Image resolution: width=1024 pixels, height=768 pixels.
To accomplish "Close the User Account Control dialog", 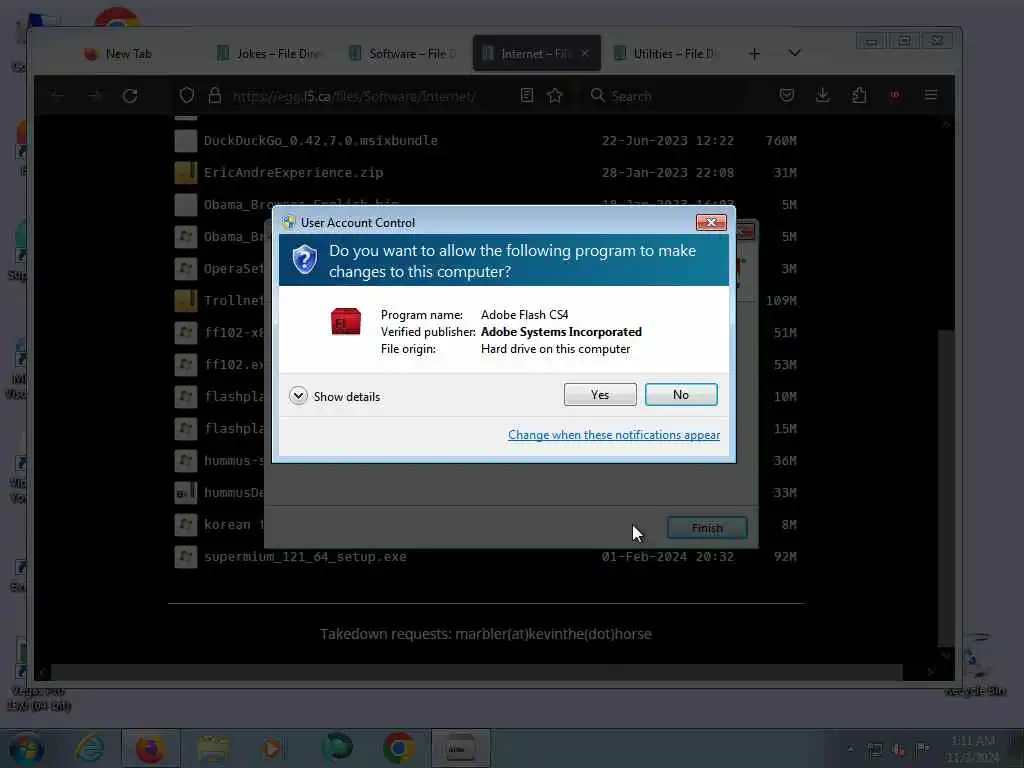I will 711,223.
